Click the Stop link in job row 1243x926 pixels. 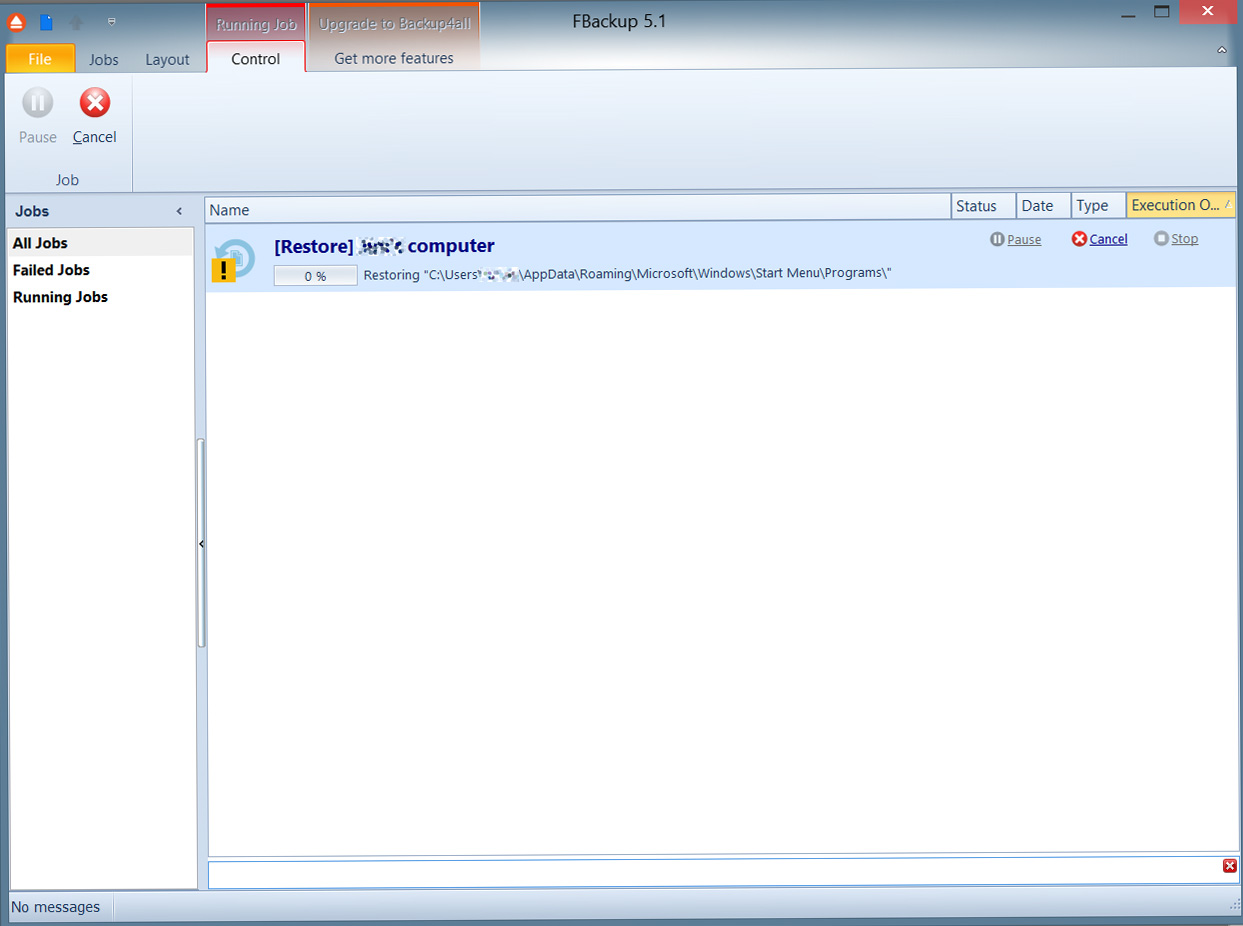[x=1176, y=239]
